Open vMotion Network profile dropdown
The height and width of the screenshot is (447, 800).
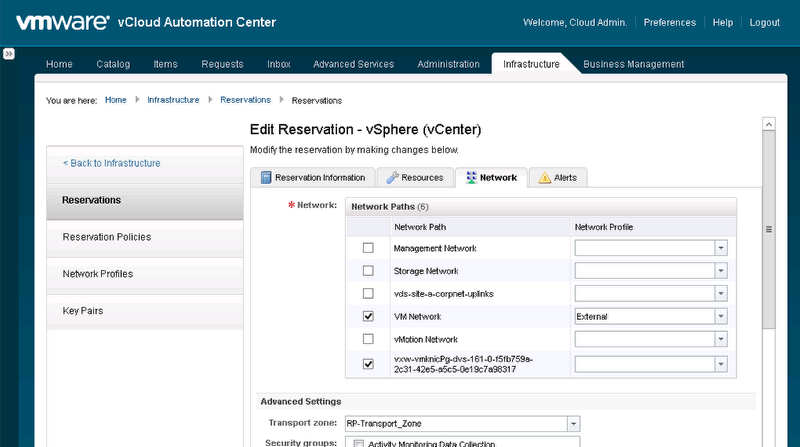pos(721,339)
